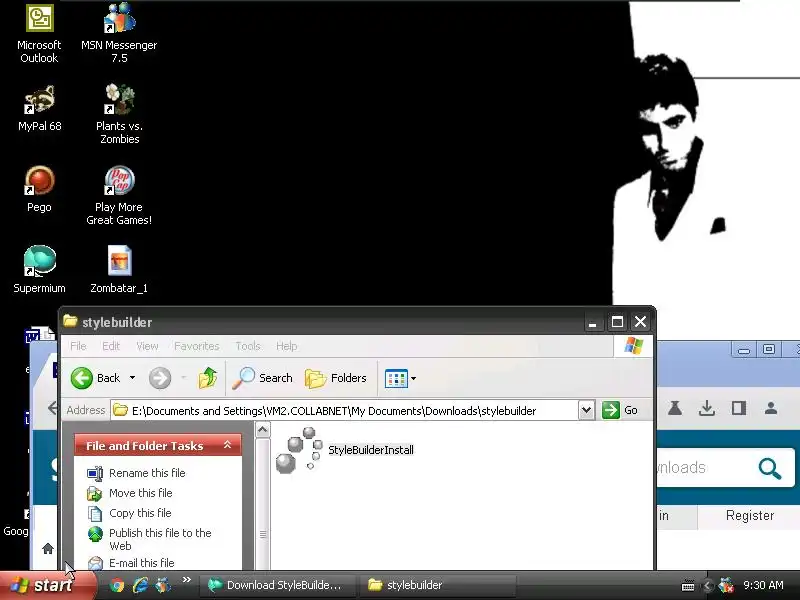
Task: Open Back history dropdown arrow
Action: pyautogui.click(x=133, y=378)
